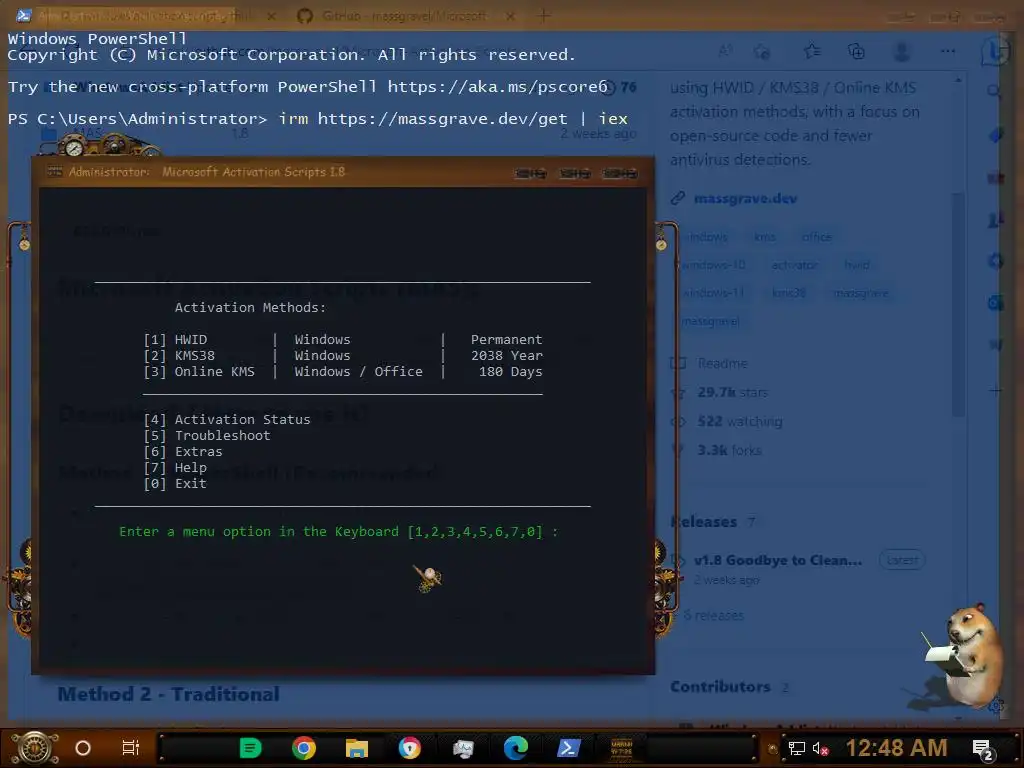Click the windows-11 topic tag
1024x768 pixels.
[712, 293]
